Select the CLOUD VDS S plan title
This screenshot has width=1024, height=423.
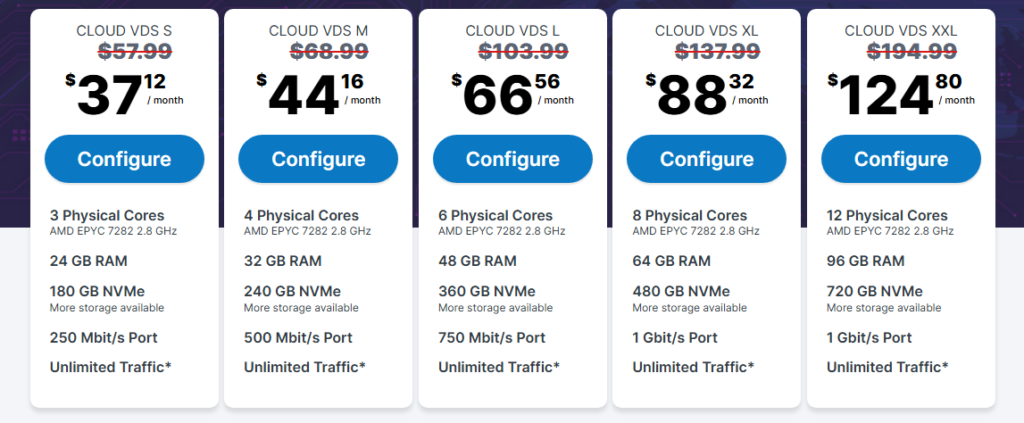124,31
